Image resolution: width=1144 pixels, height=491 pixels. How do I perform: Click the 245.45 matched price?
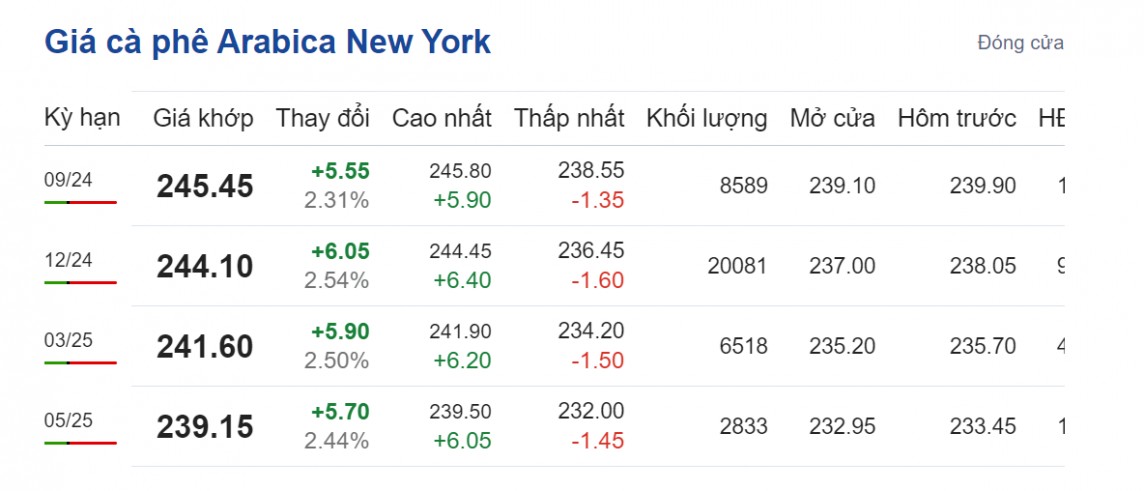pyautogui.click(x=205, y=186)
